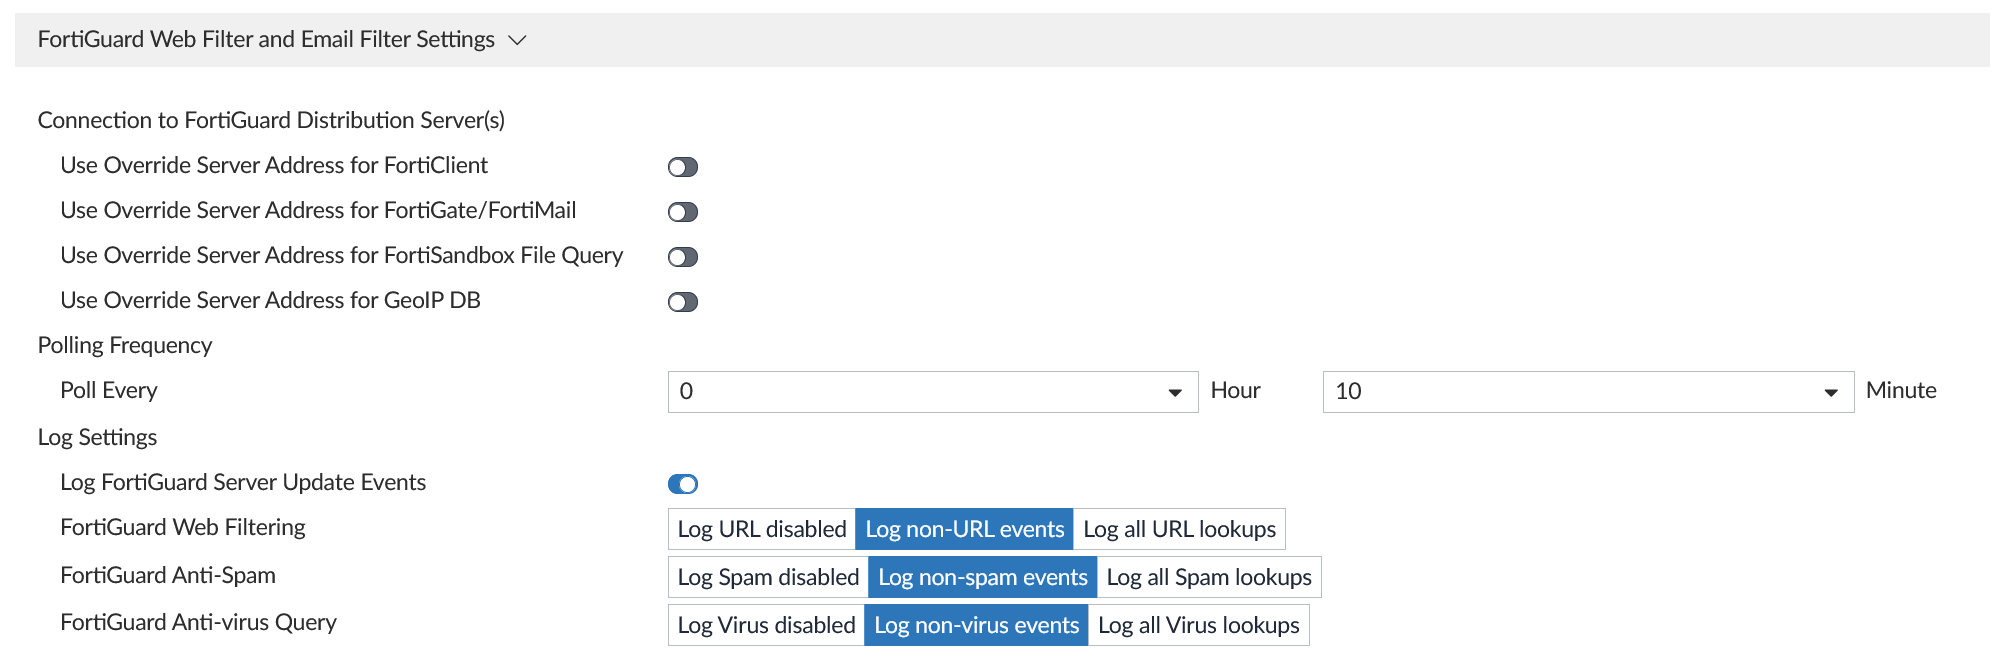Enable Override Server Address for GeoIP DB
Viewport: 1998px width, 668px height.
pyautogui.click(x=683, y=302)
